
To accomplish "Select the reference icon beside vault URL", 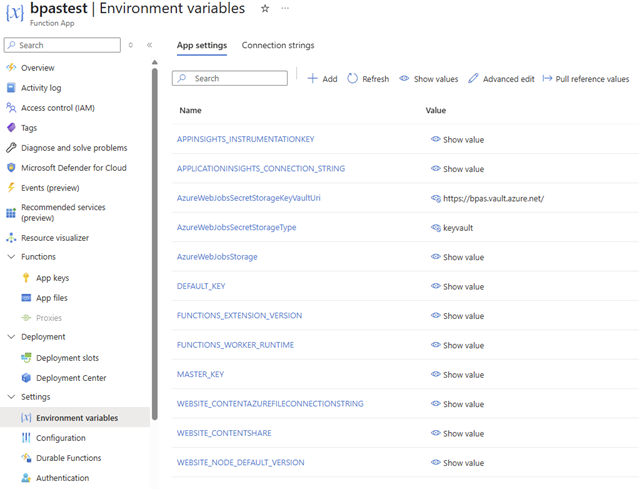I will pos(436,198).
